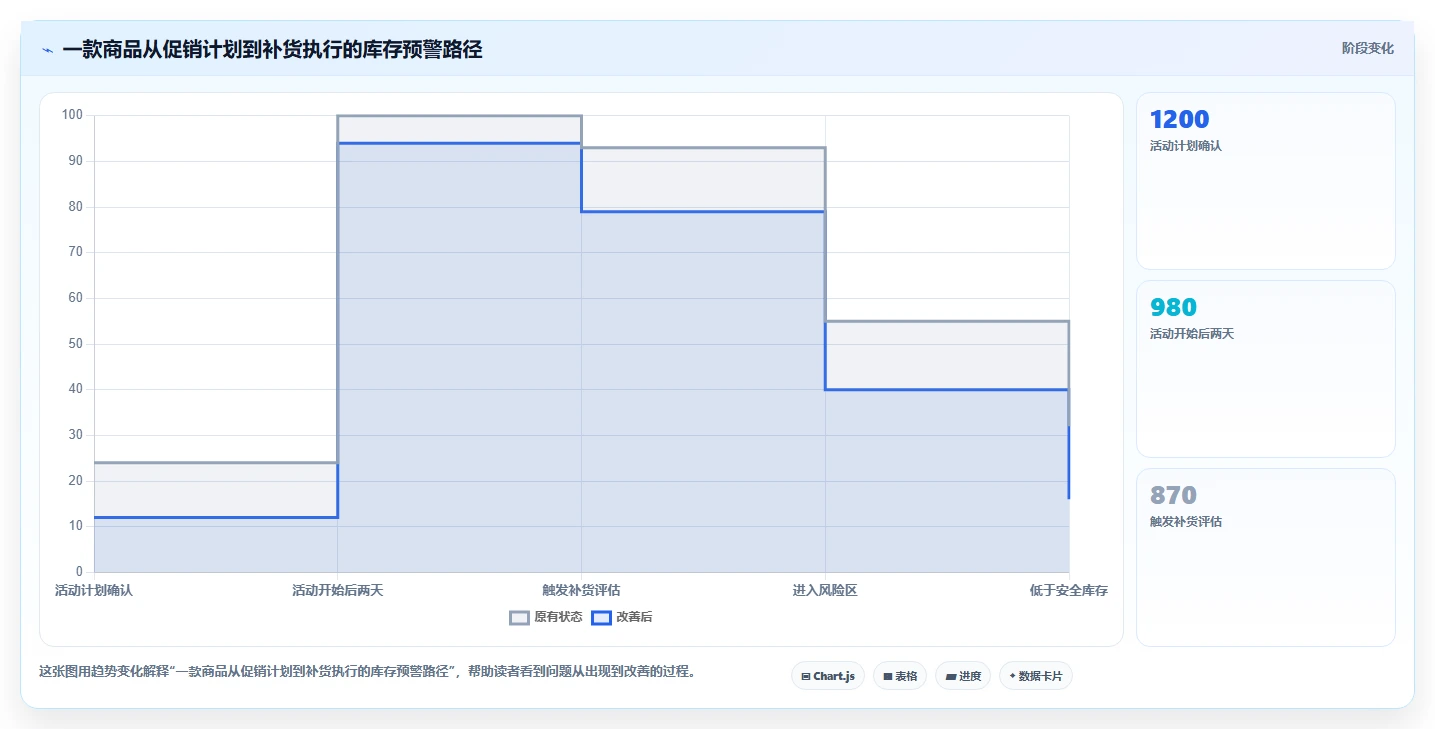The height and width of the screenshot is (729, 1435).
Task: Click the 100 y-axis tick label
Action: coord(72,115)
